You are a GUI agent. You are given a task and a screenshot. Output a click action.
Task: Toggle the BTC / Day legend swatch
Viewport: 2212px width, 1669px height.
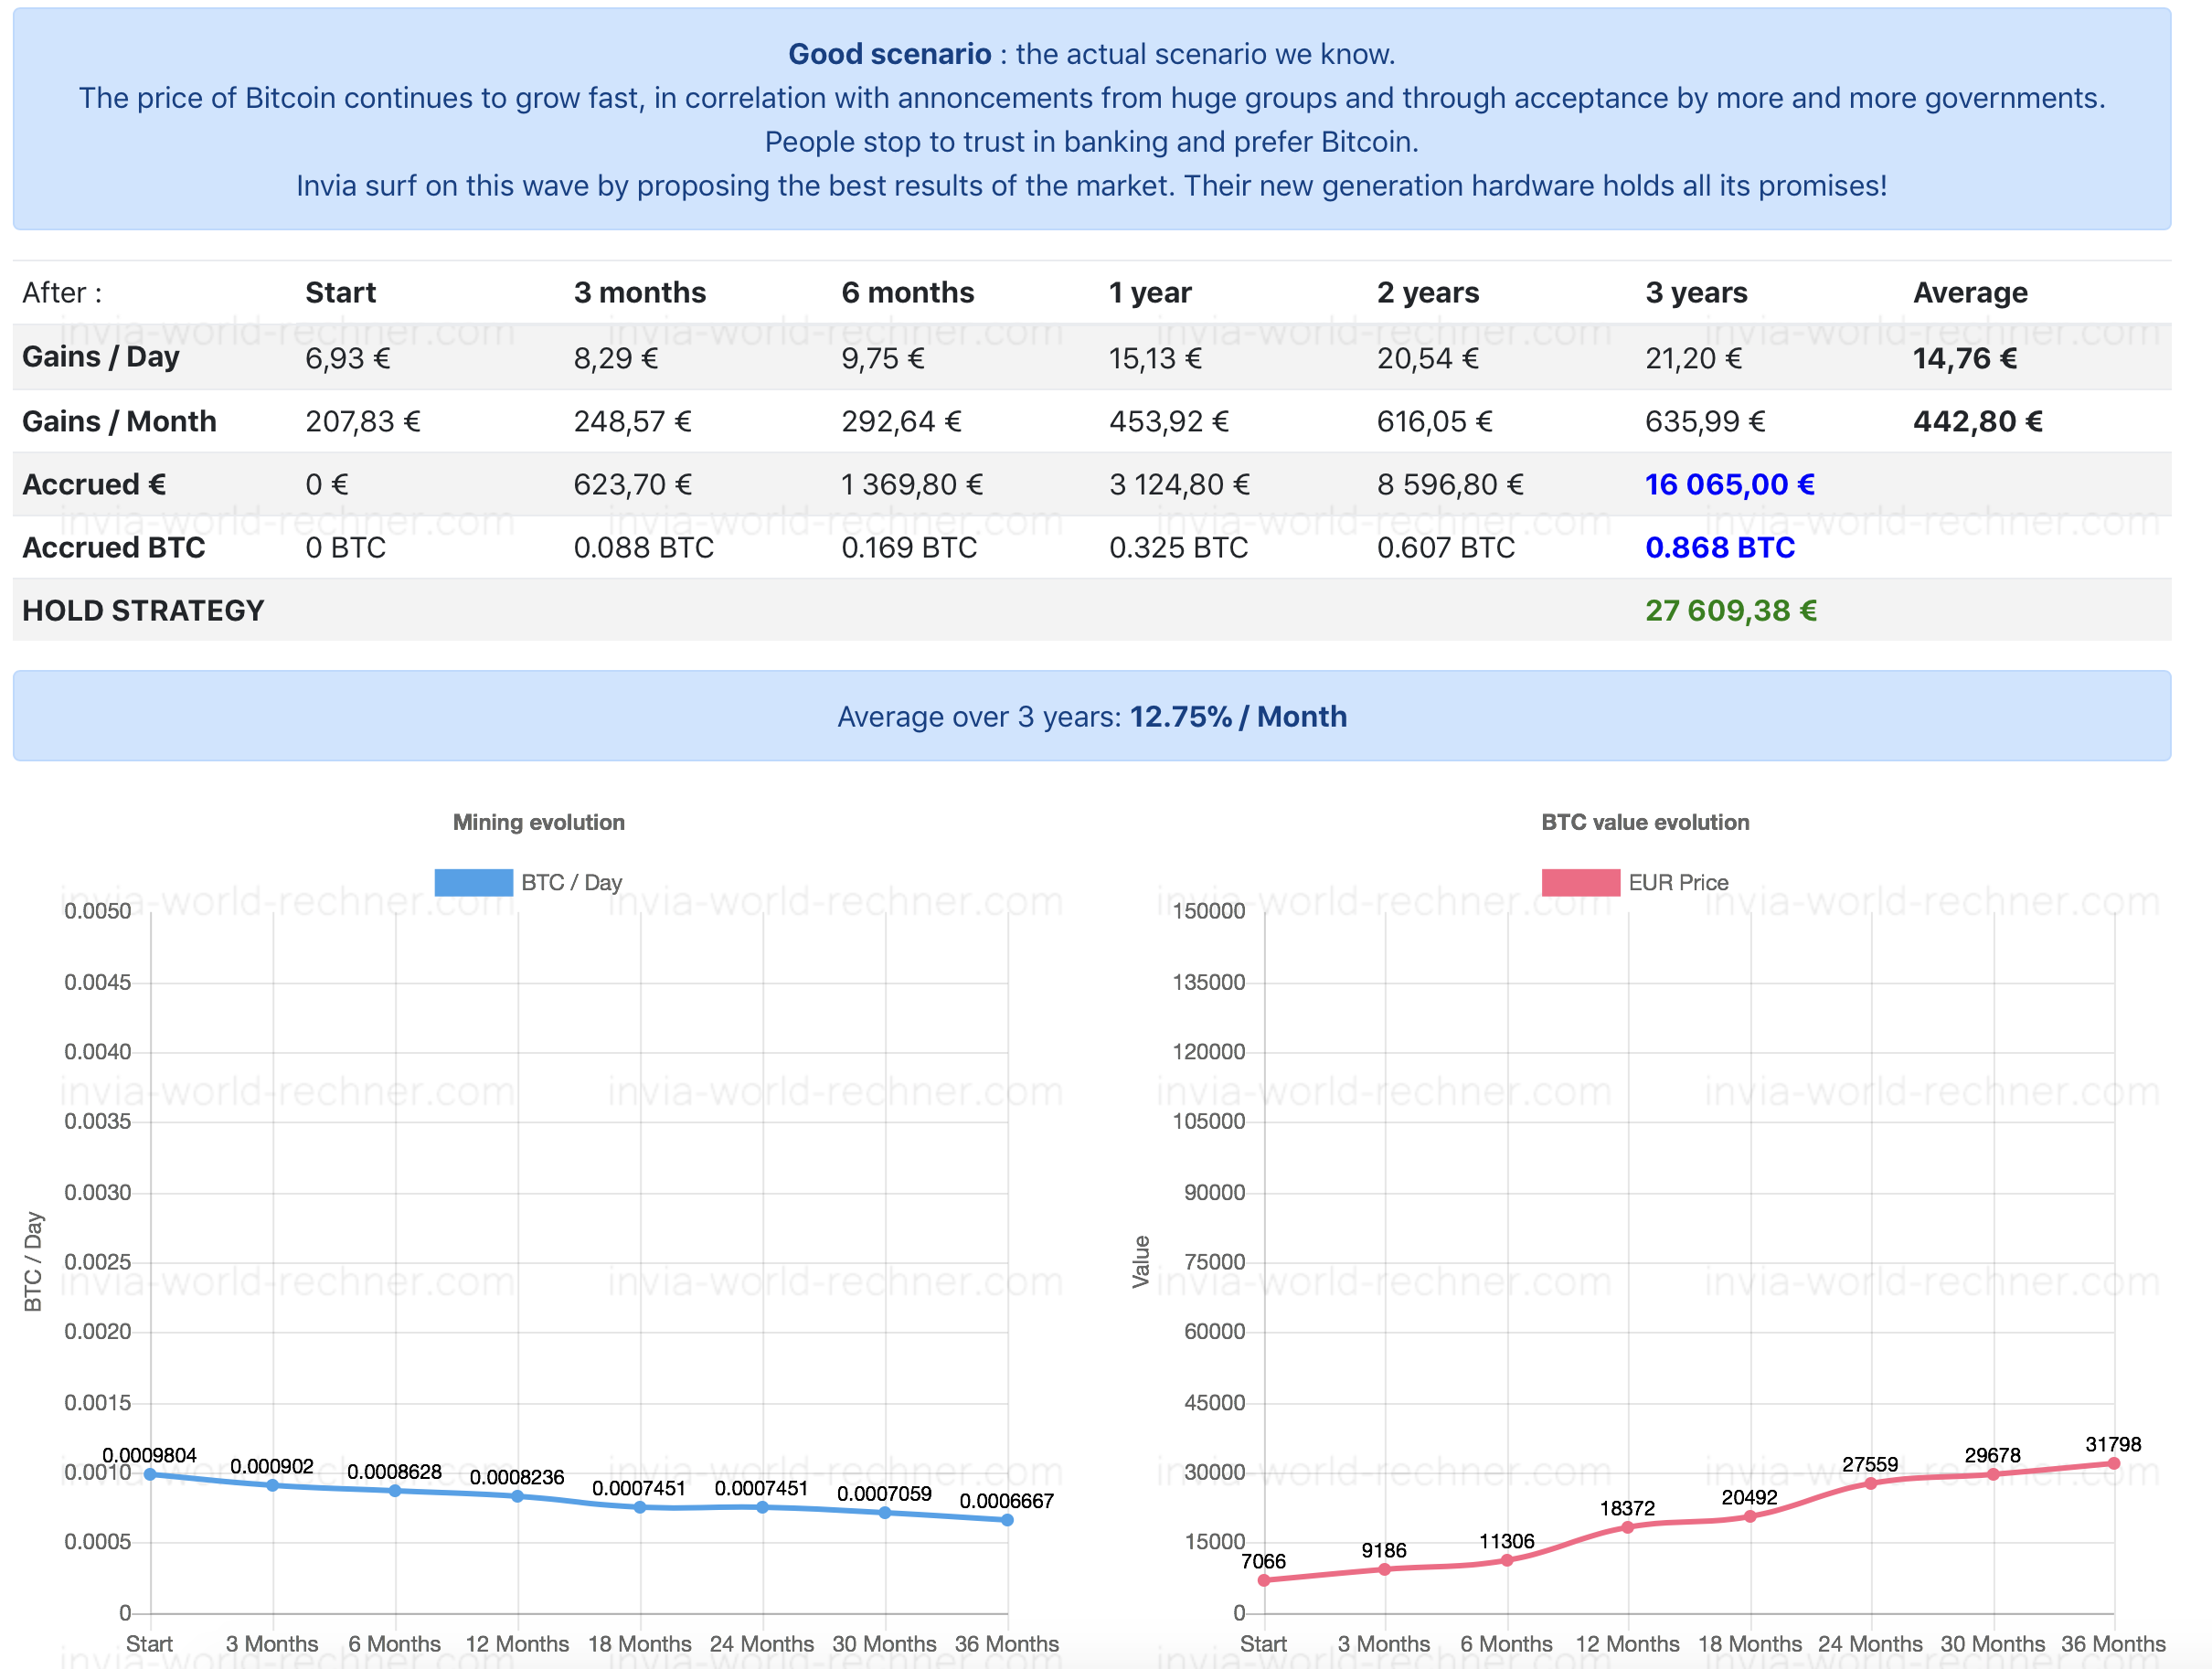pyautogui.click(x=474, y=882)
